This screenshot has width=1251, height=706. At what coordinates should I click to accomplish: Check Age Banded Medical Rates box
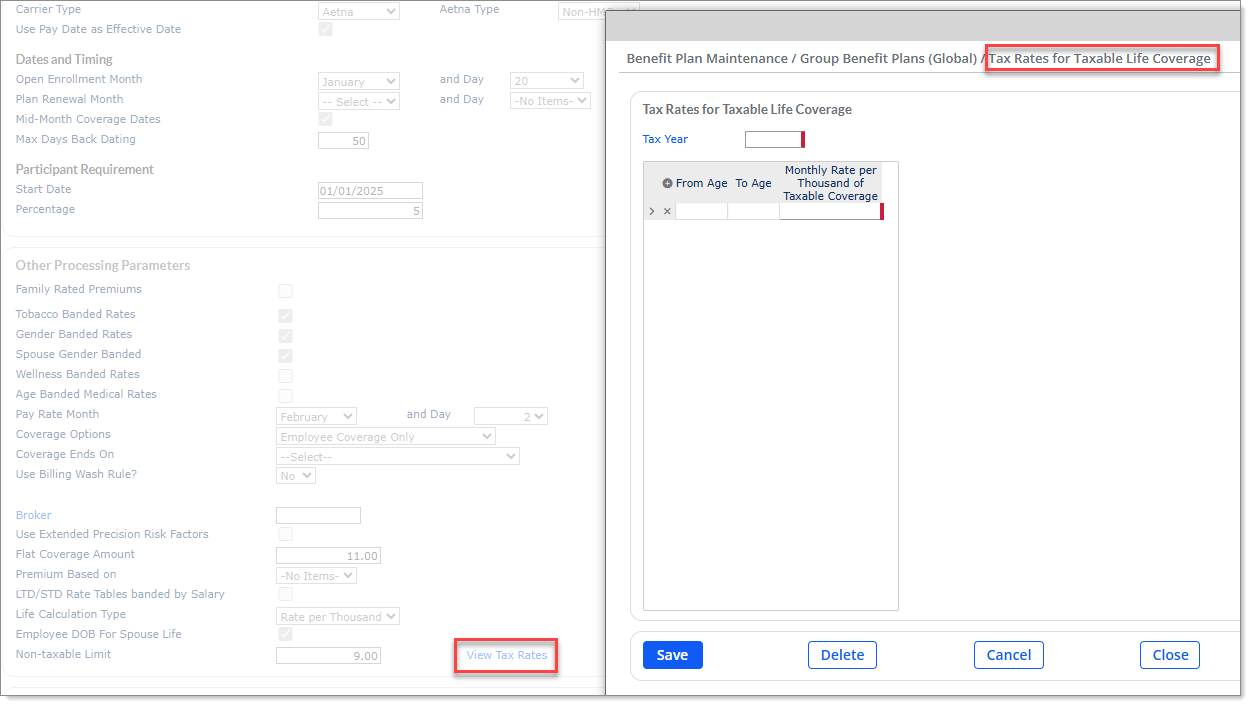[x=285, y=396]
